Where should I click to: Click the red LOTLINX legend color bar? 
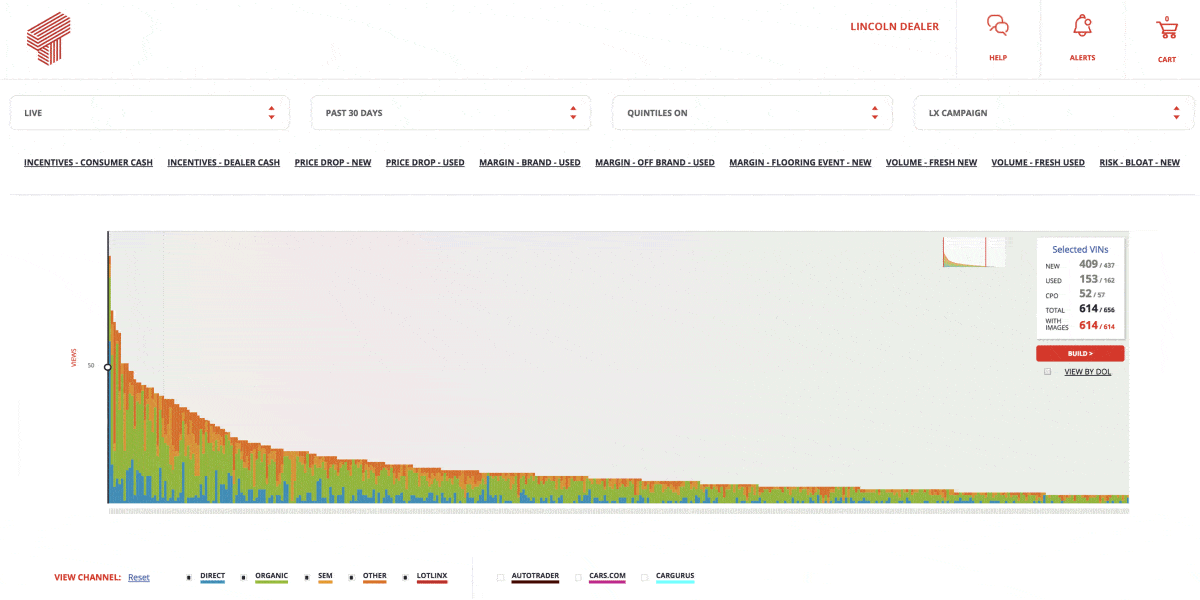coord(432,582)
